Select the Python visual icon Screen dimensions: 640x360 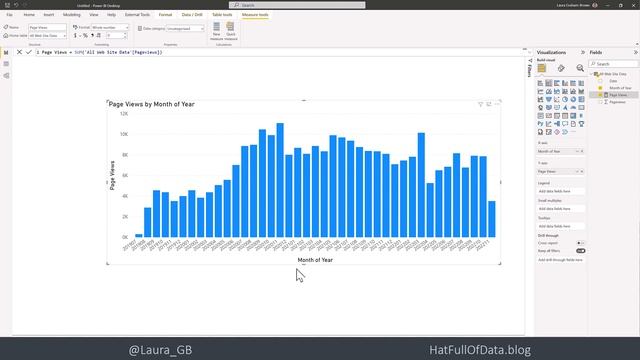540,124
